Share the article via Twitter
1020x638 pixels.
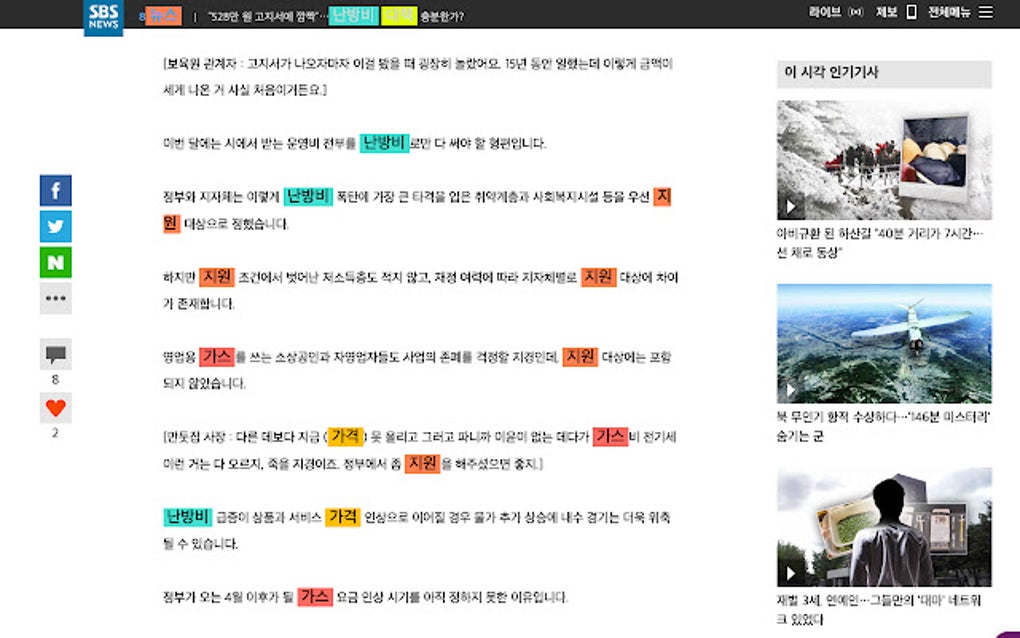[55, 227]
